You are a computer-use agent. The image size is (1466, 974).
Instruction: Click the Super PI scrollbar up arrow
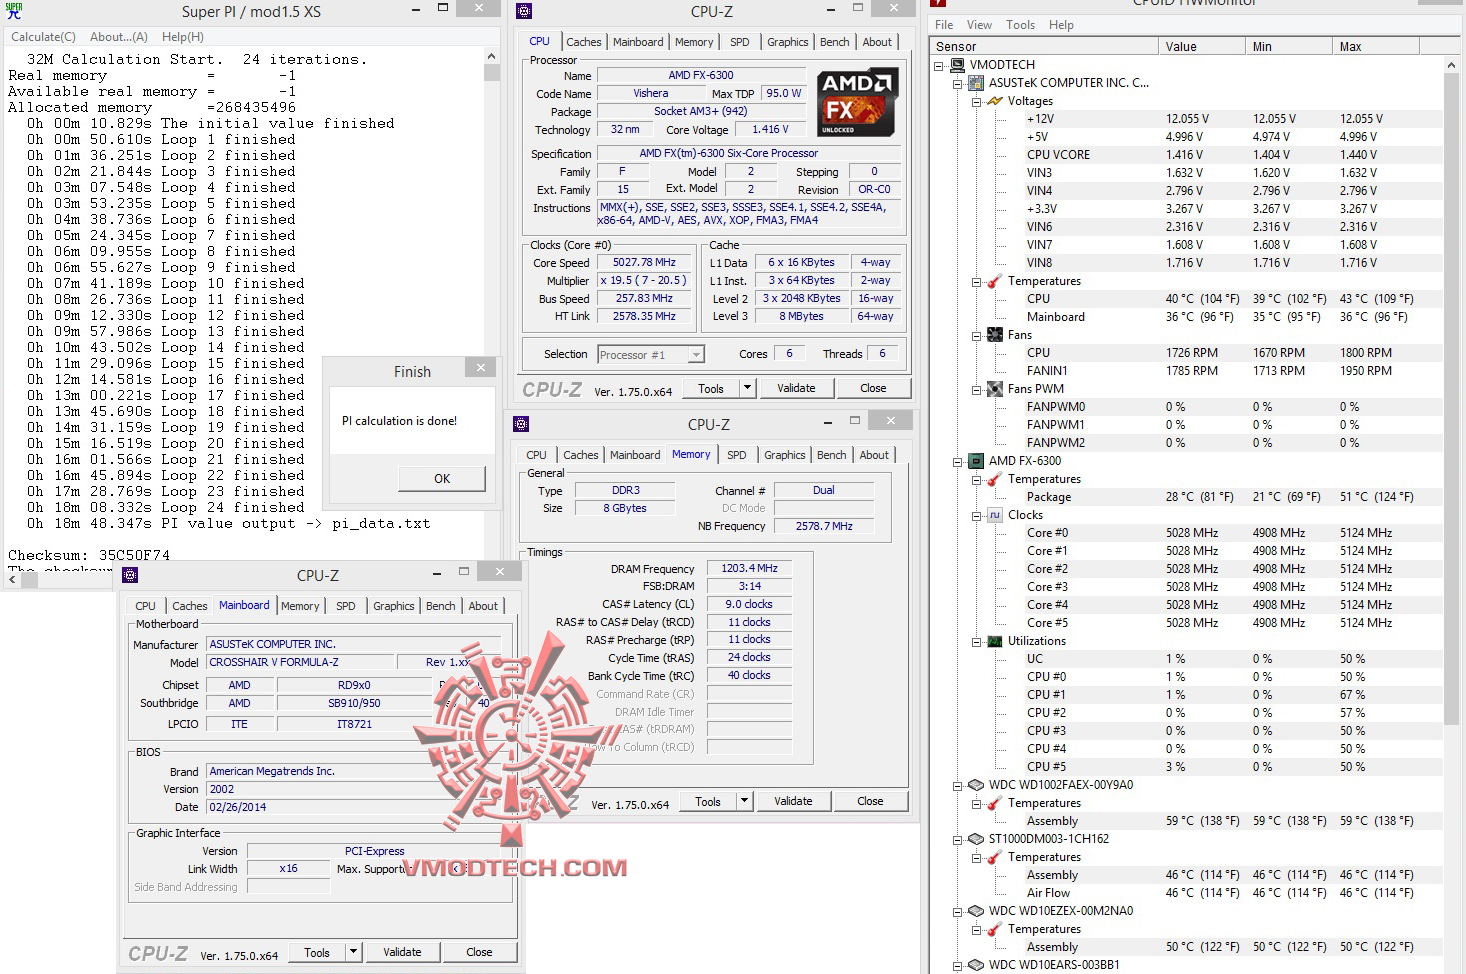click(491, 57)
